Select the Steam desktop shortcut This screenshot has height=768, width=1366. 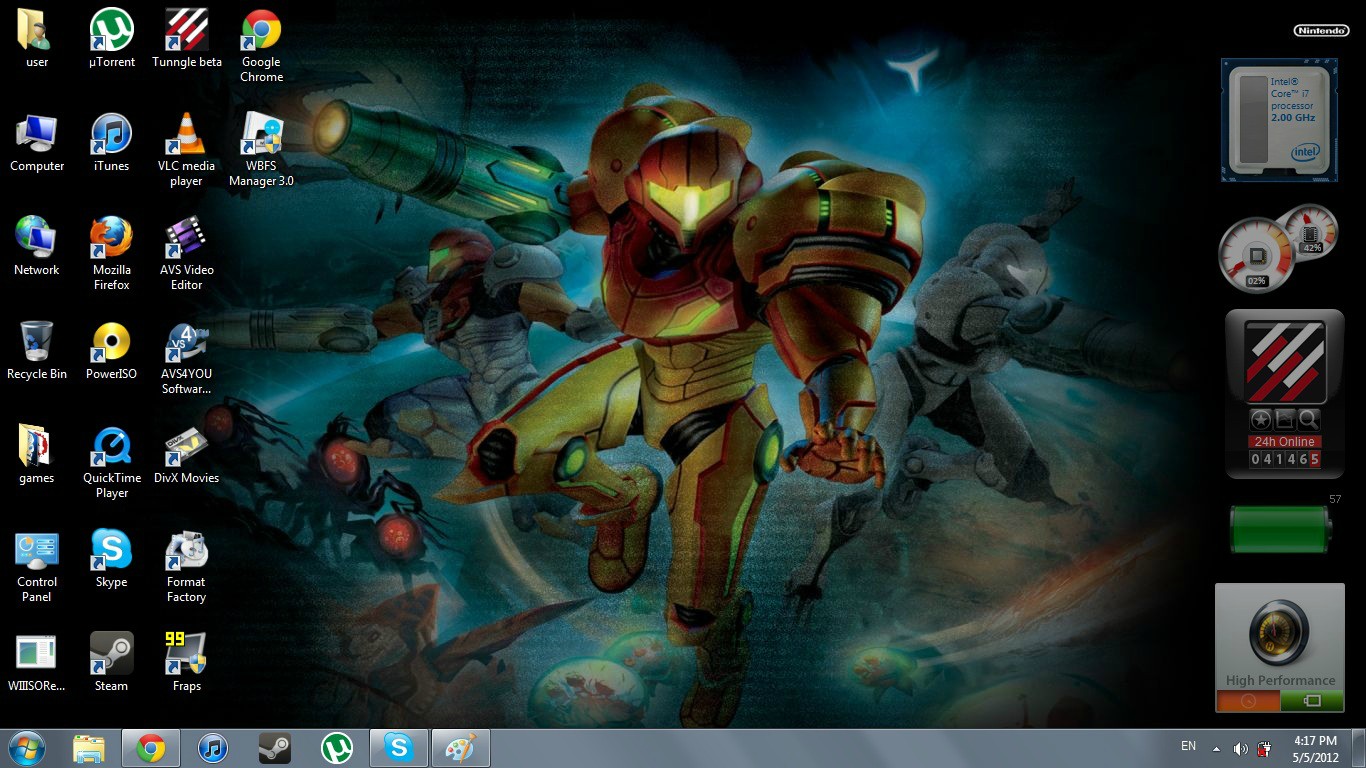112,663
